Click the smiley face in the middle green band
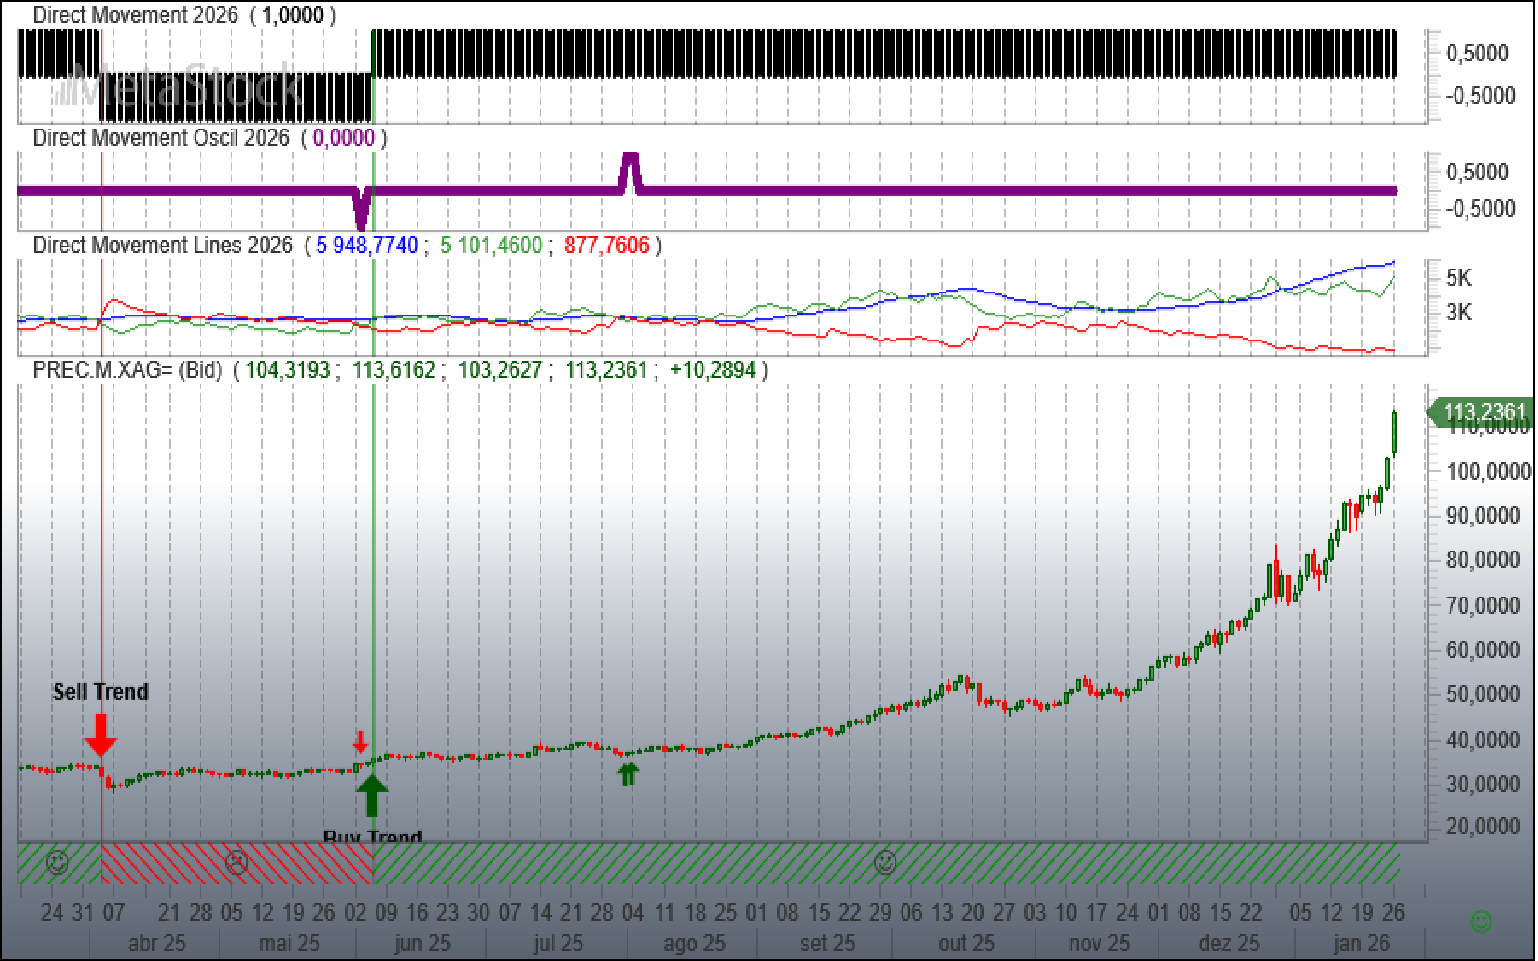This screenshot has width=1538, height=961. pos(885,862)
